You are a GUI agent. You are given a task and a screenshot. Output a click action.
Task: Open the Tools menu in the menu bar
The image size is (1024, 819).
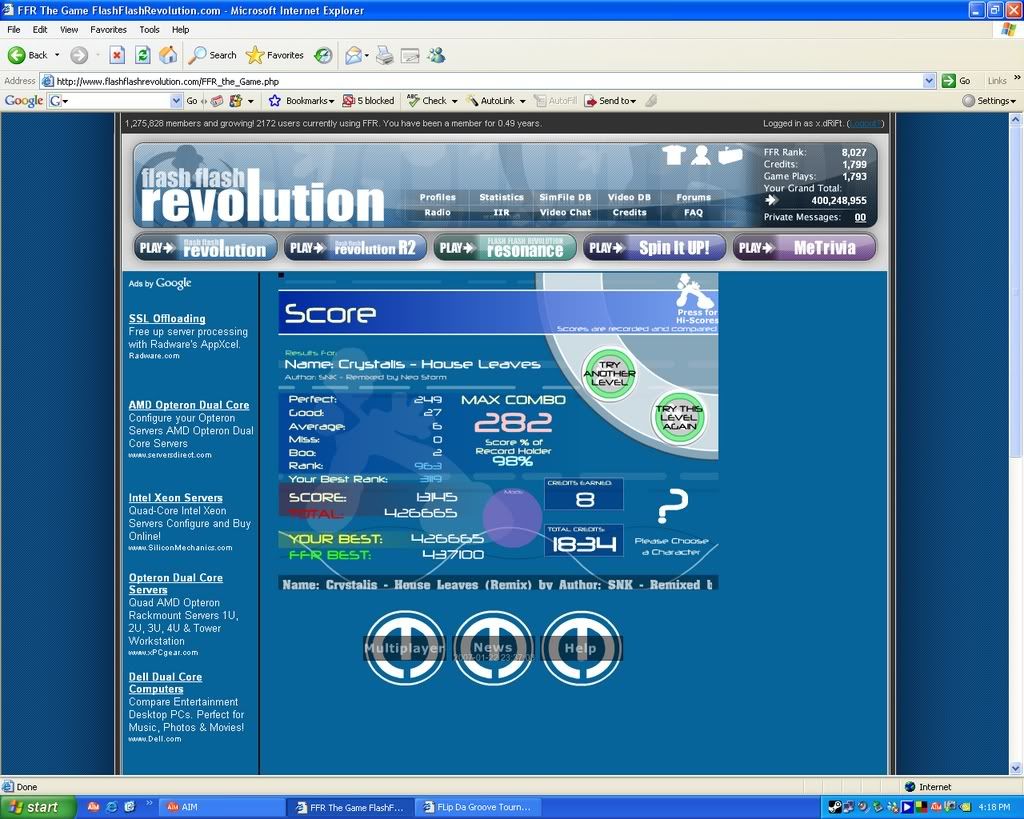(149, 30)
